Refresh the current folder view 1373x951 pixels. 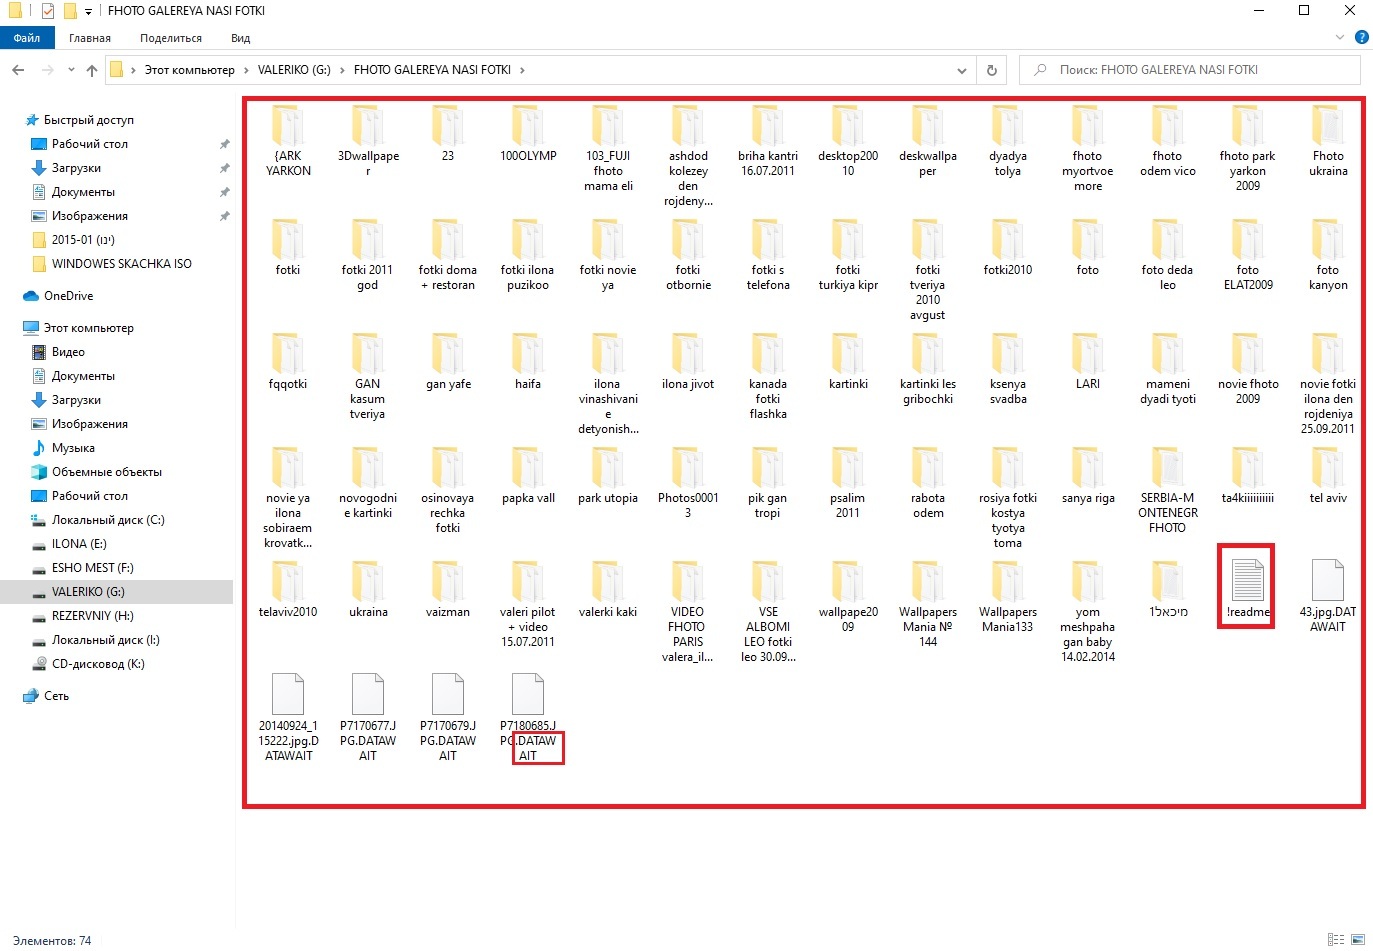(x=992, y=70)
